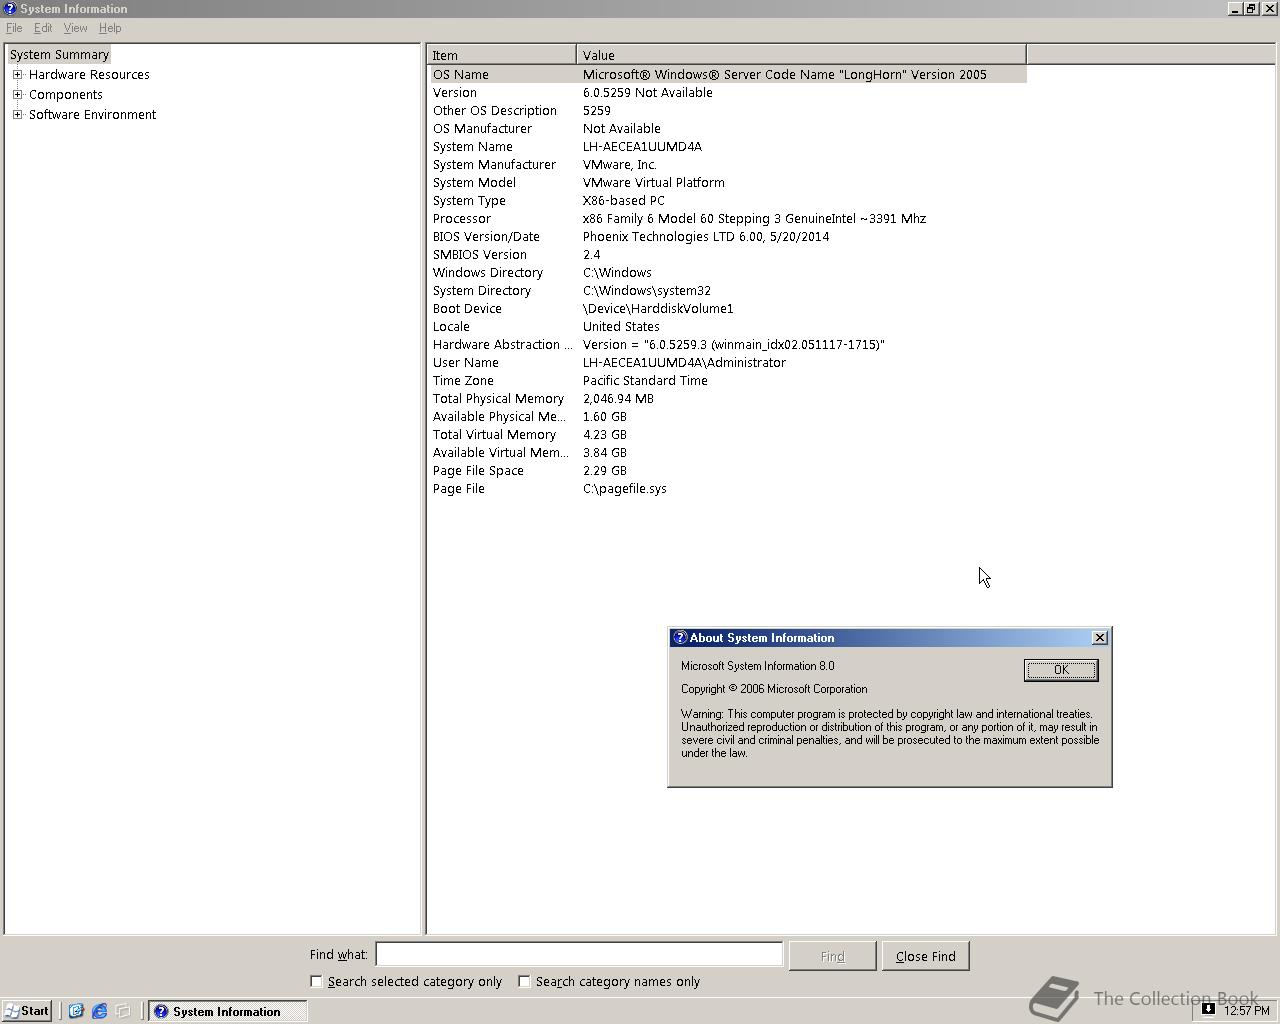
Task: Click the About System Information dialog icon
Action: click(x=680, y=637)
